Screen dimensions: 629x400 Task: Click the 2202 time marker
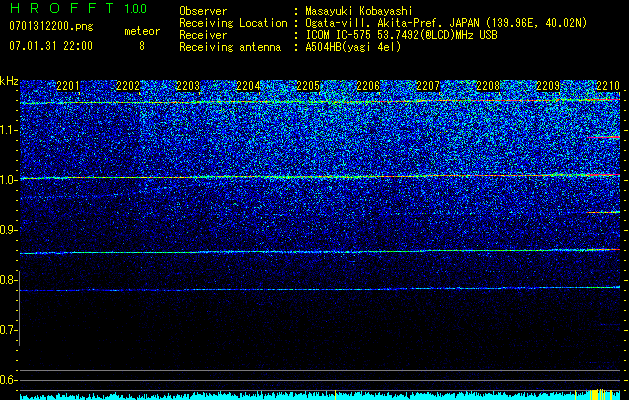128,86
